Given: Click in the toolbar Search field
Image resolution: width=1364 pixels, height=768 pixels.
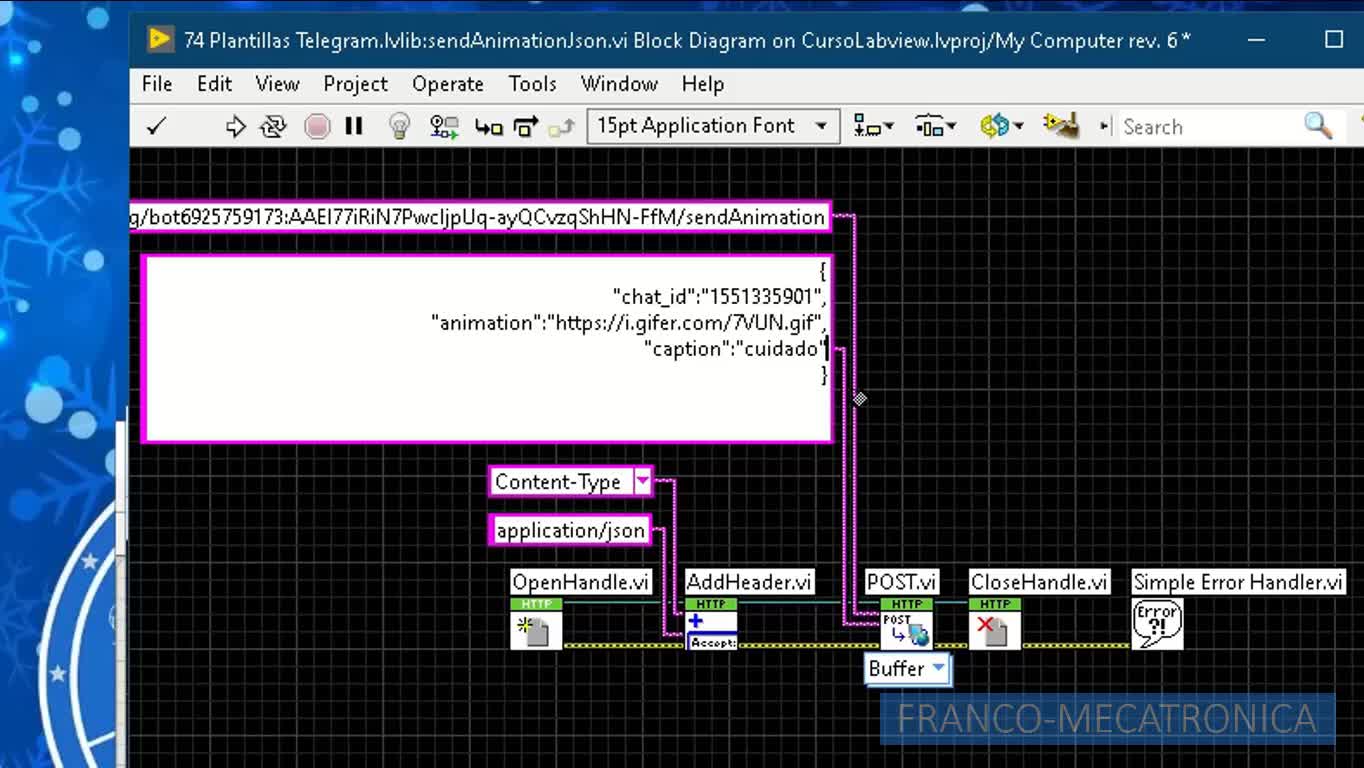Looking at the screenshot, I should (x=1205, y=127).
